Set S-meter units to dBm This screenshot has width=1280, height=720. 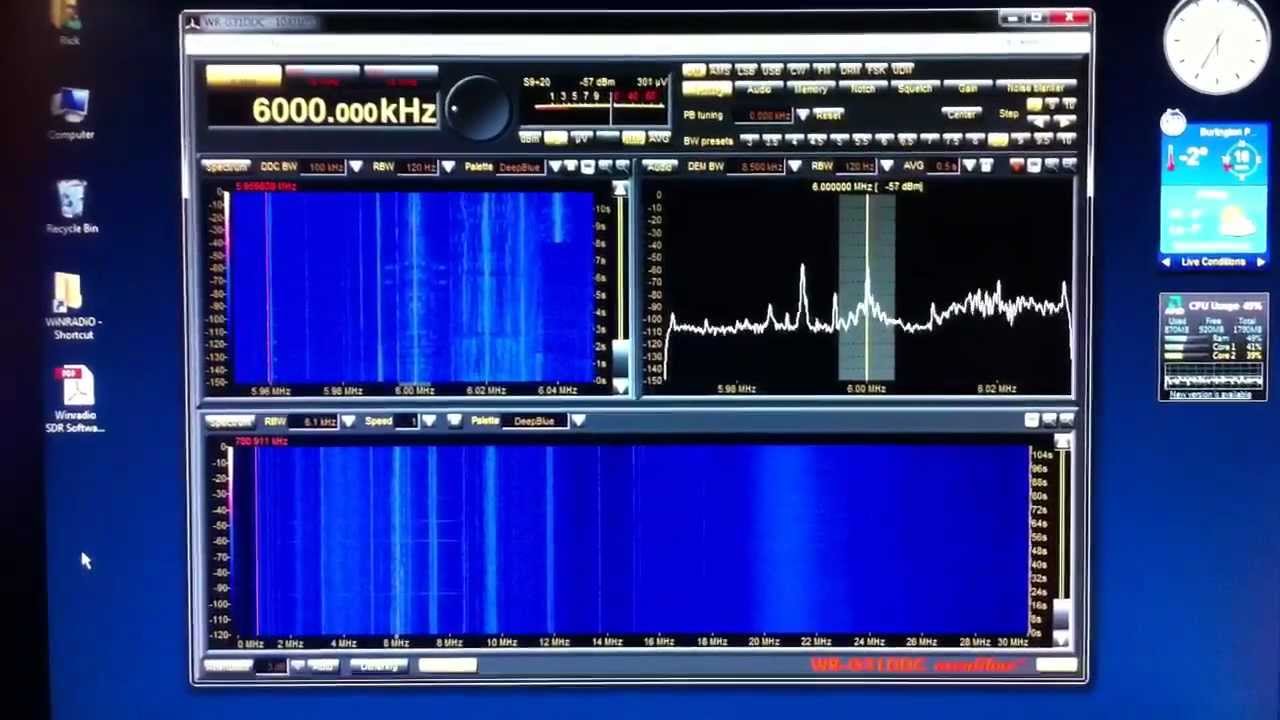pyautogui.click(x=530, y=138)
